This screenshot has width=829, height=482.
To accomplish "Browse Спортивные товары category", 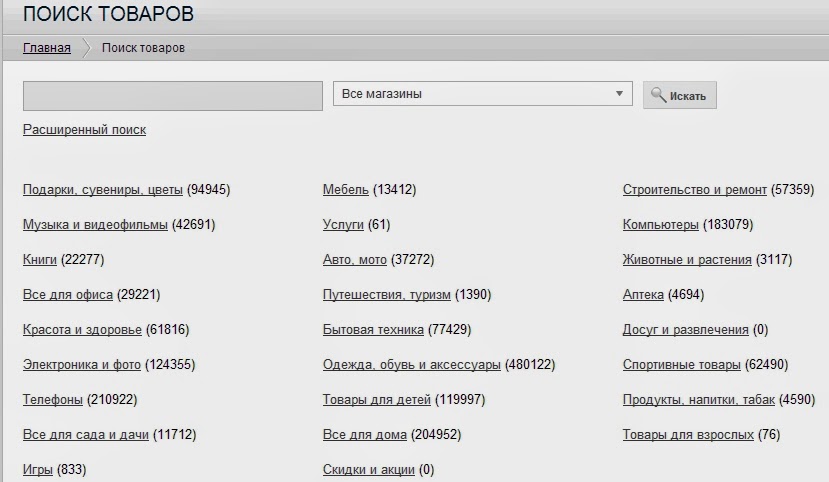I will (x=681, y=365).
